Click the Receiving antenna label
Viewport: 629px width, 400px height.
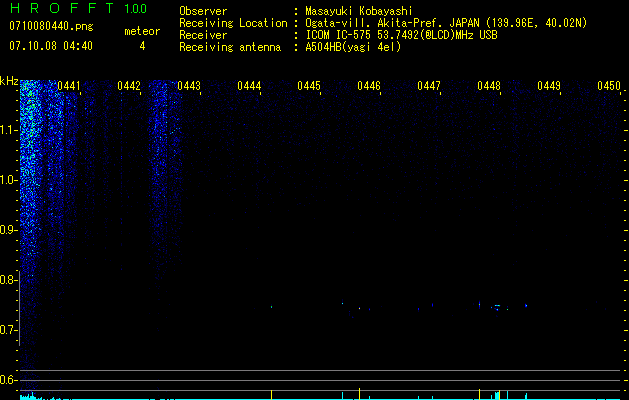[x=230, y=47]
